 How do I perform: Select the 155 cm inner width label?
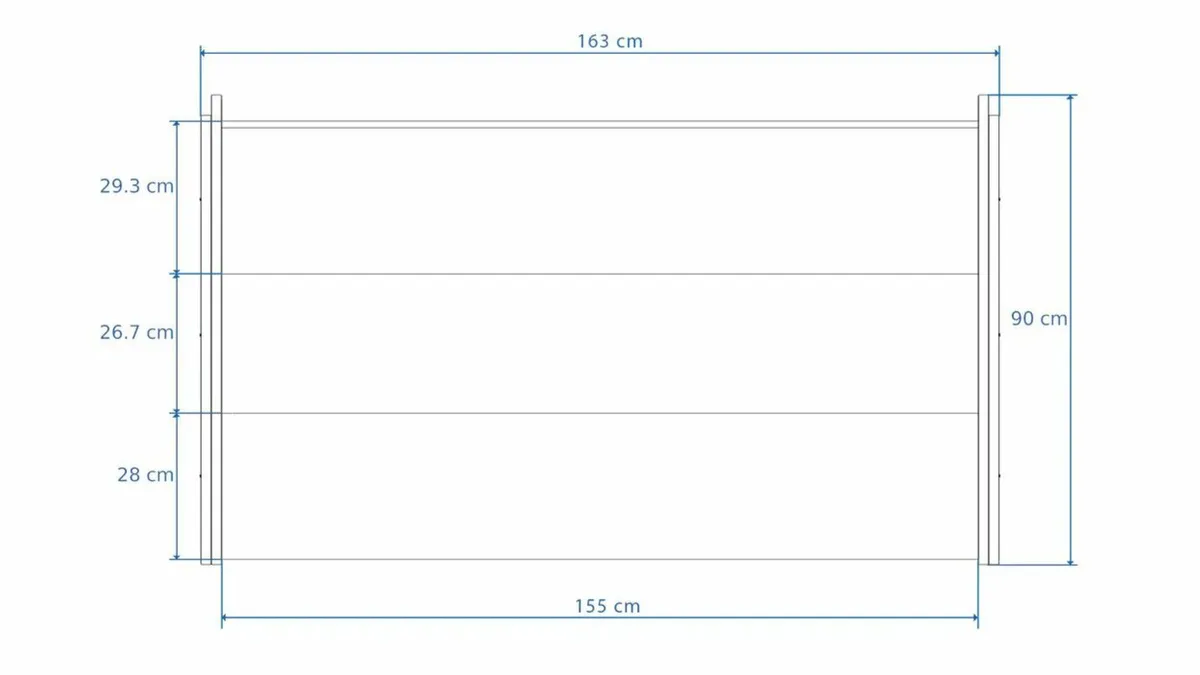click(x=607, y=606)
